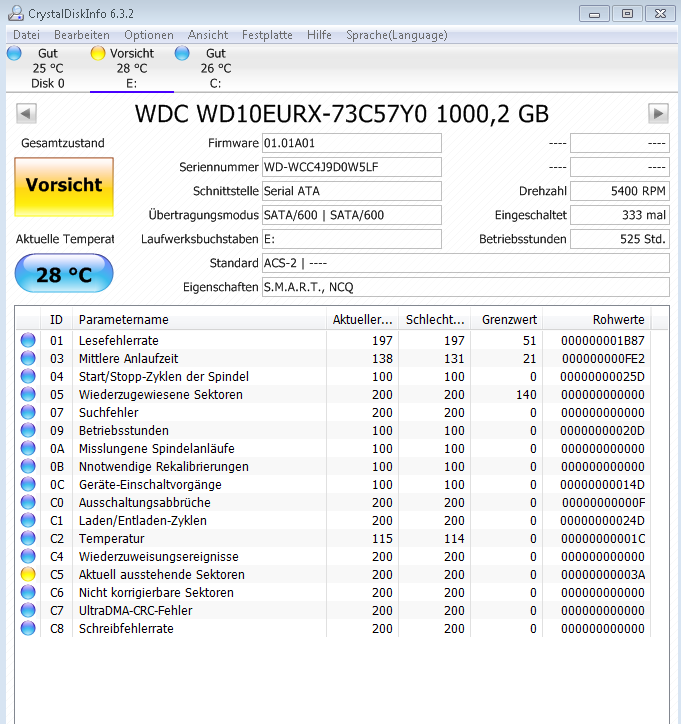Image resolution: width=681 pixels, height=724 pixels.
Task: Open the Bearbeiten menu
Action: 82,35
